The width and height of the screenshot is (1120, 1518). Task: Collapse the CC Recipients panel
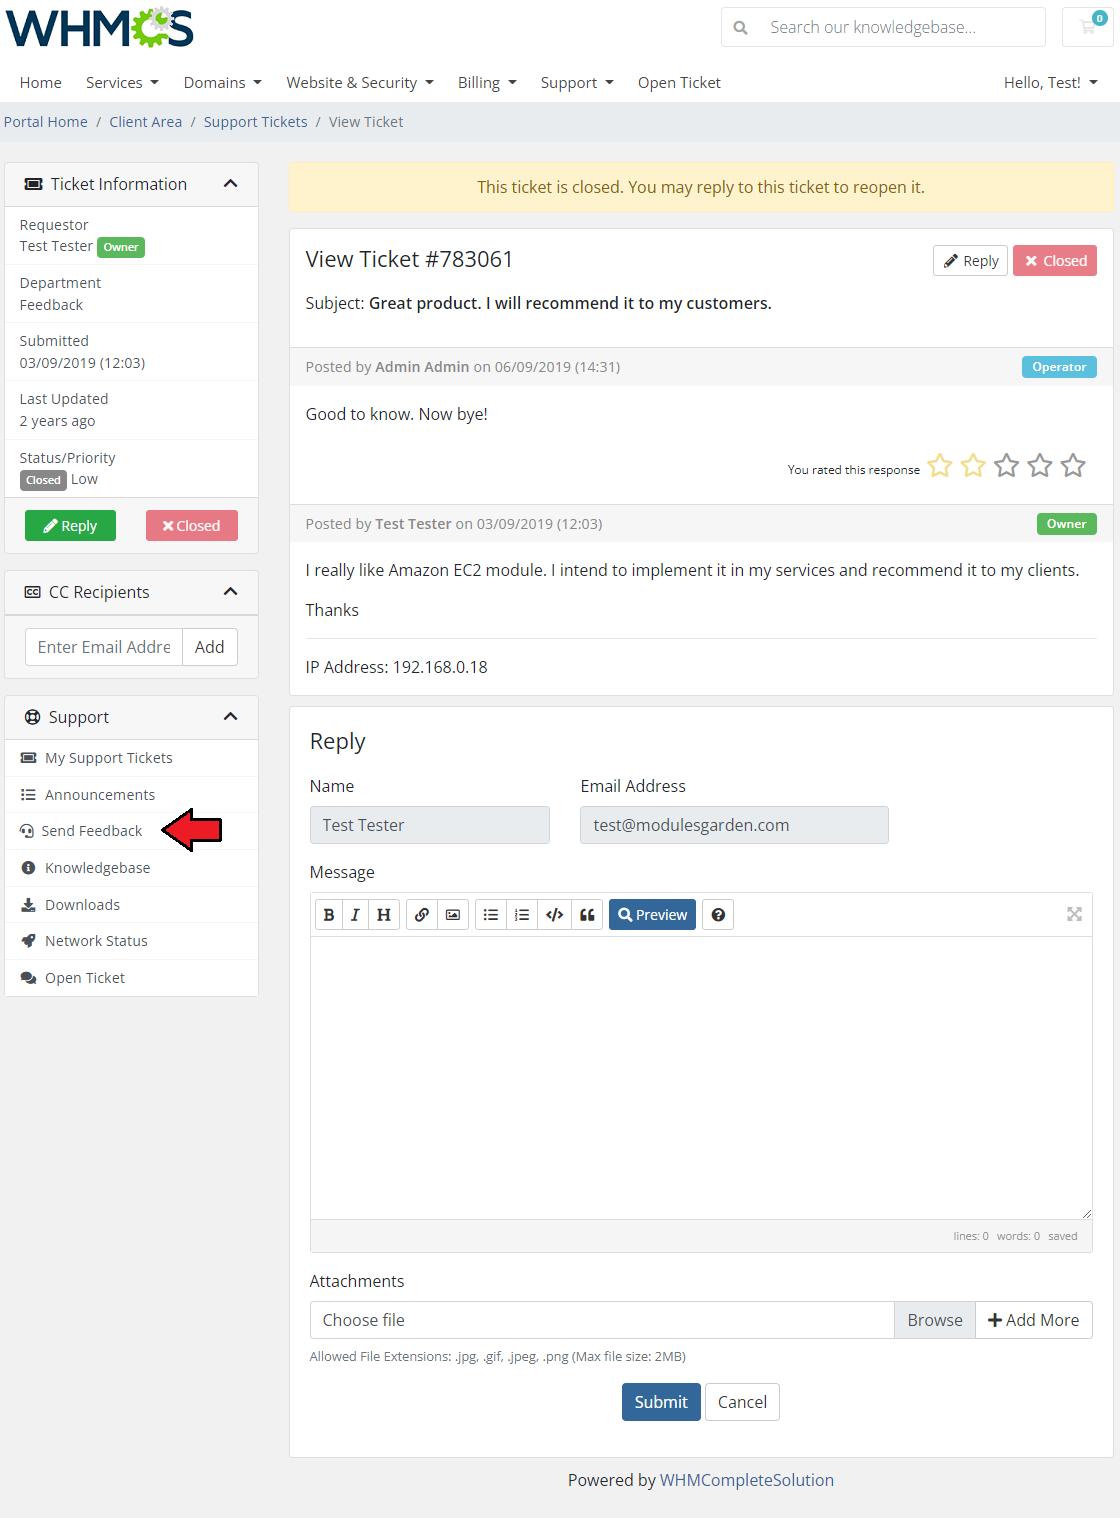231,592
